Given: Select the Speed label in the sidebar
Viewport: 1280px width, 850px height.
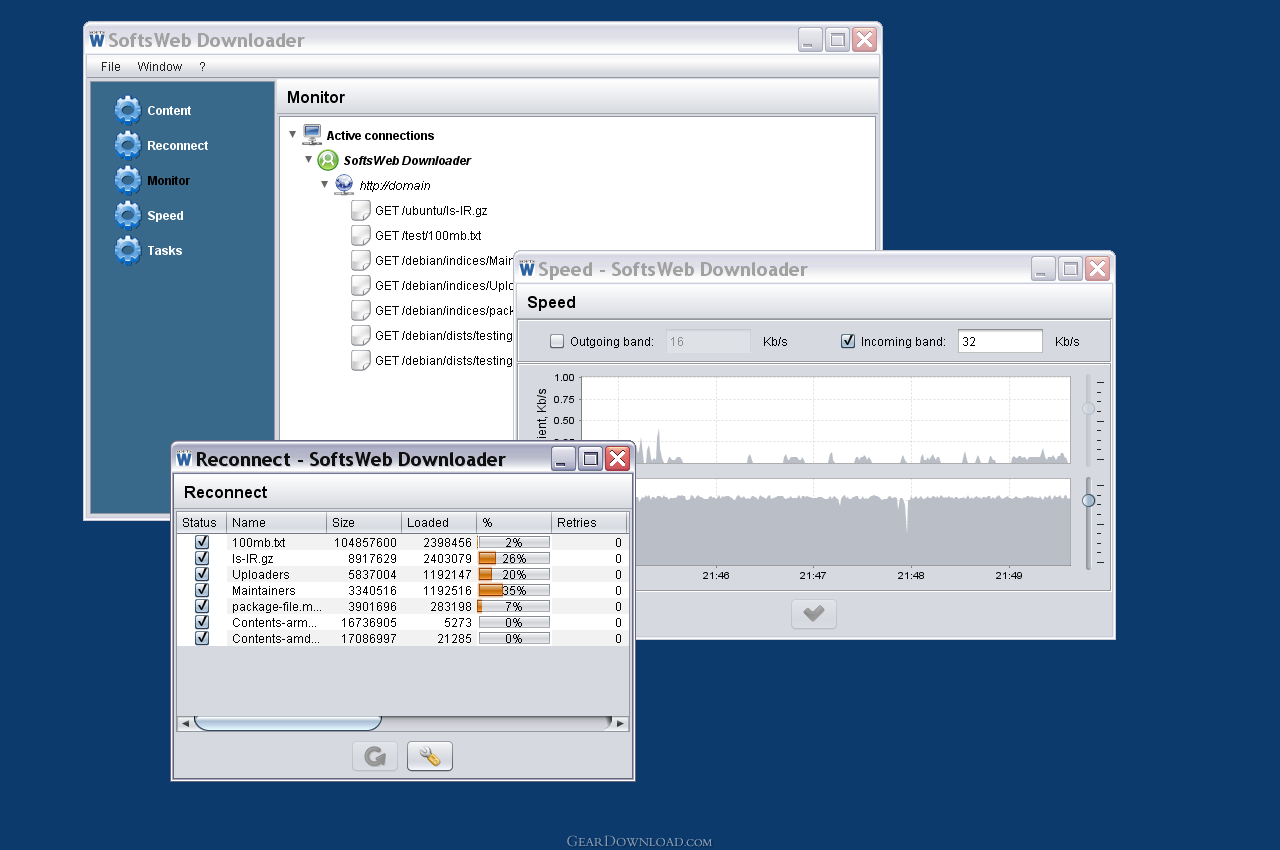Looking at the screenshot, I should (x=165, y=216).
